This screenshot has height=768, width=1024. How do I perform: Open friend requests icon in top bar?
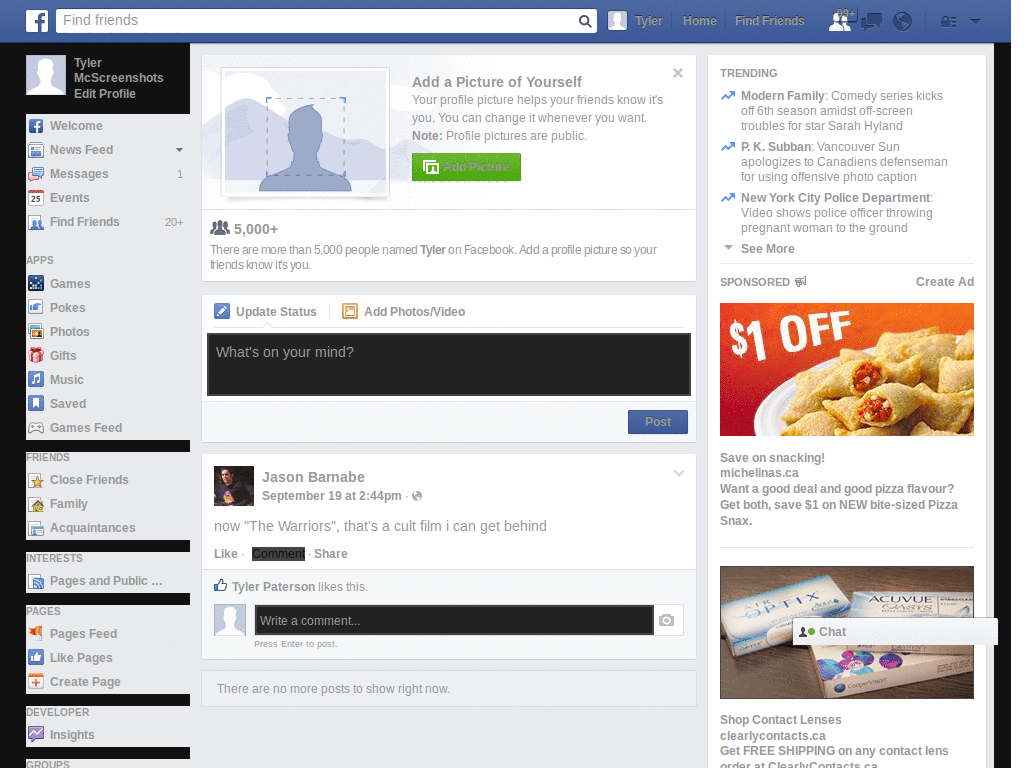[840, 21]
